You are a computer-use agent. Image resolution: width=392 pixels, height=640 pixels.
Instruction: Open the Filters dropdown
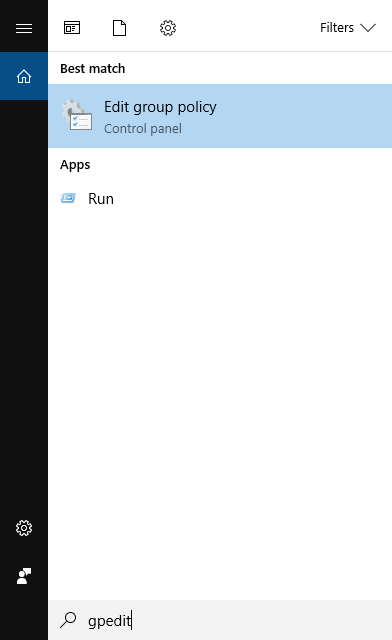[x=347, y=28]
